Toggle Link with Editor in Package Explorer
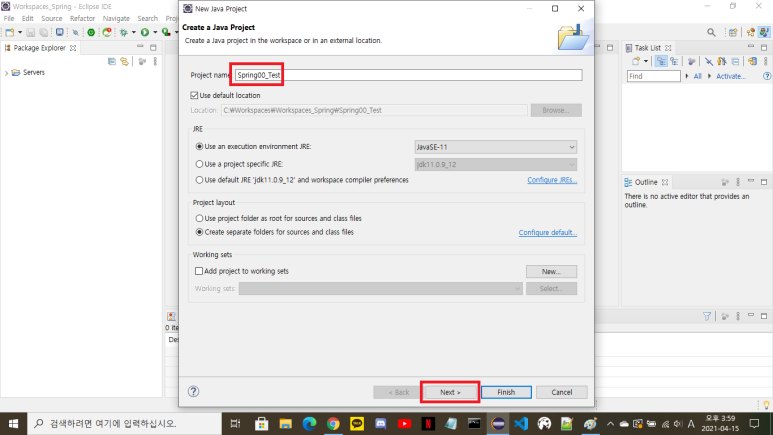 125,62
